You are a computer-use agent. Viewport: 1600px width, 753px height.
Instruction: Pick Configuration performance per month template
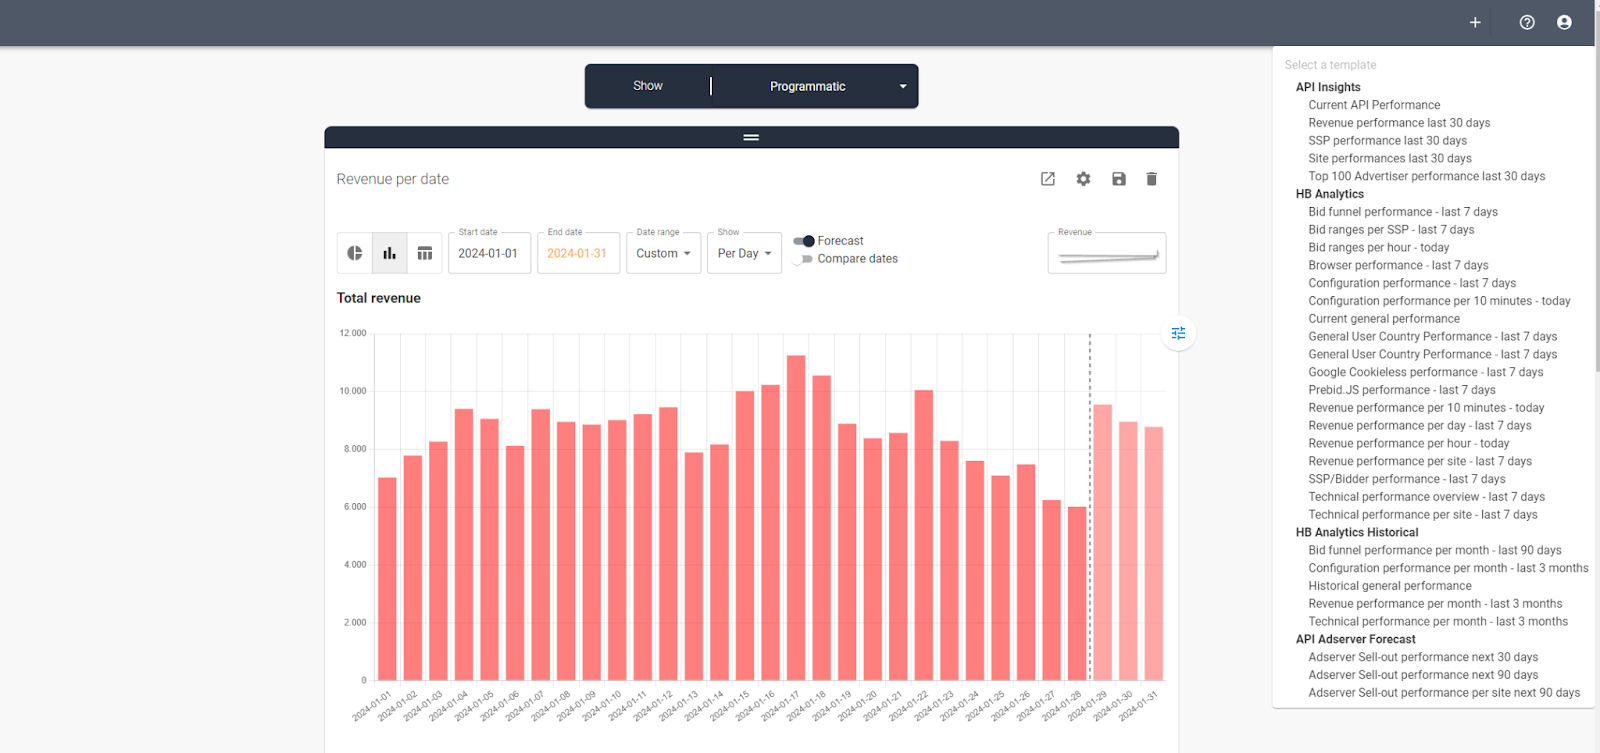tap(1448, 569)
